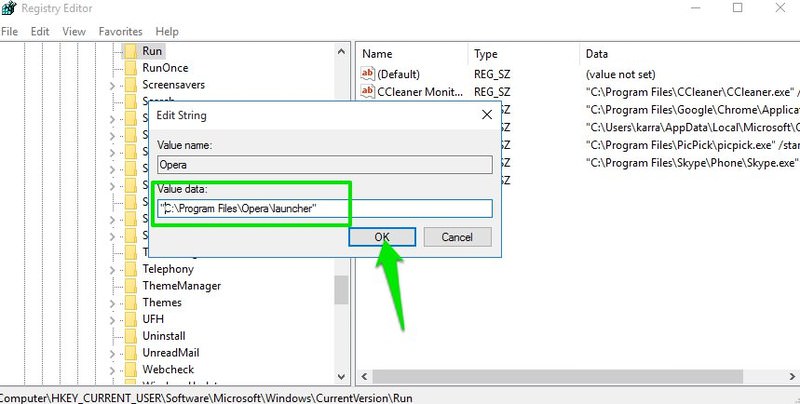Open the File menu
This screenshot has width=800, height=404.
pyautogui.click(x=9, y=32)
